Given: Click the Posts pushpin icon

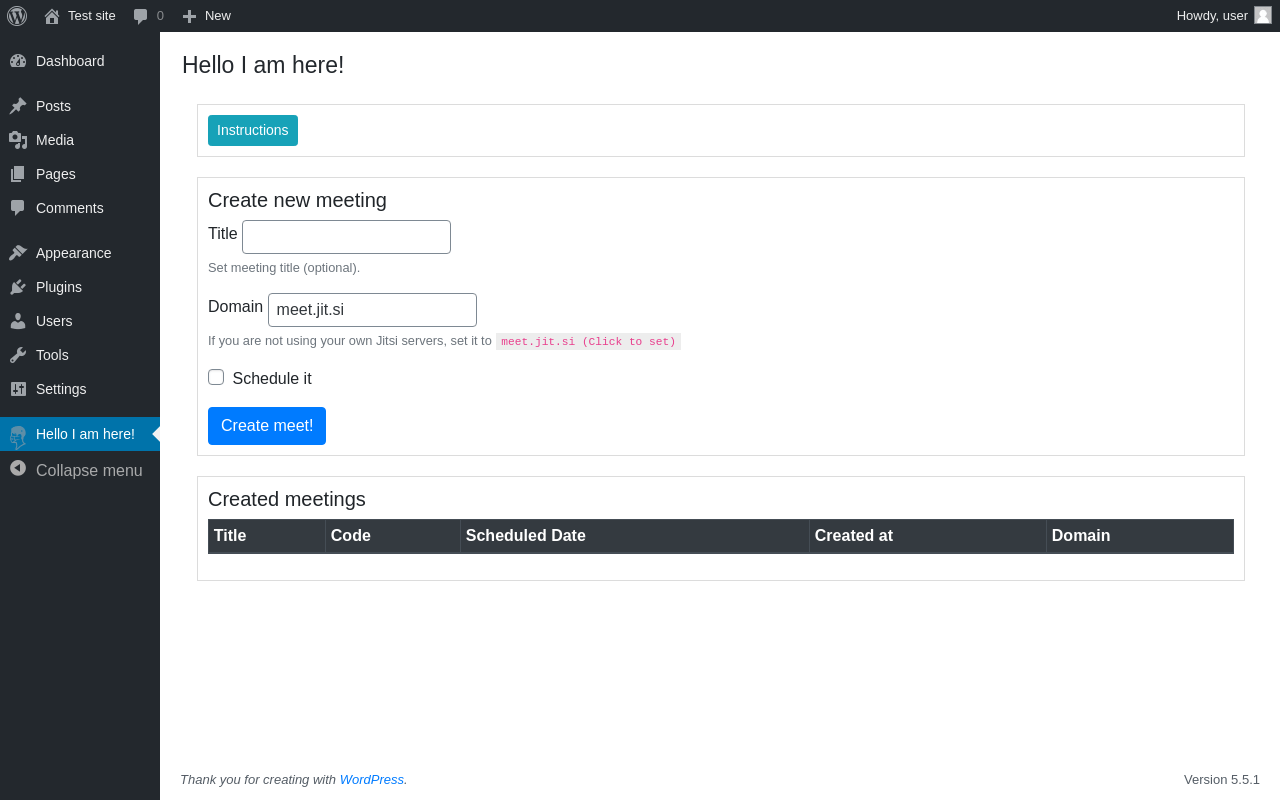Looking at the screenshot, I should [18, 106].
